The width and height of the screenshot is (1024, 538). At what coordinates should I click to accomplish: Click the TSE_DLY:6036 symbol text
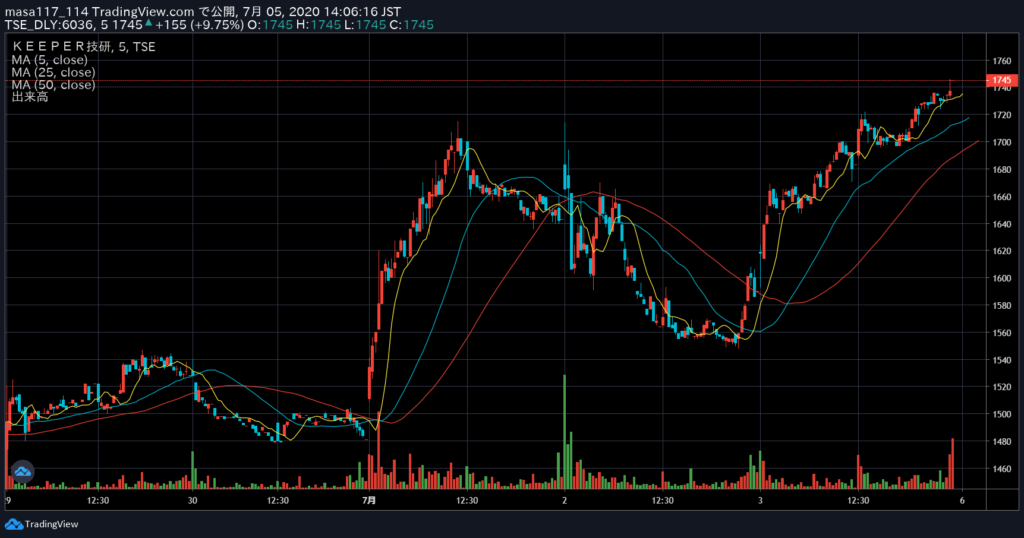coord(50,25)
